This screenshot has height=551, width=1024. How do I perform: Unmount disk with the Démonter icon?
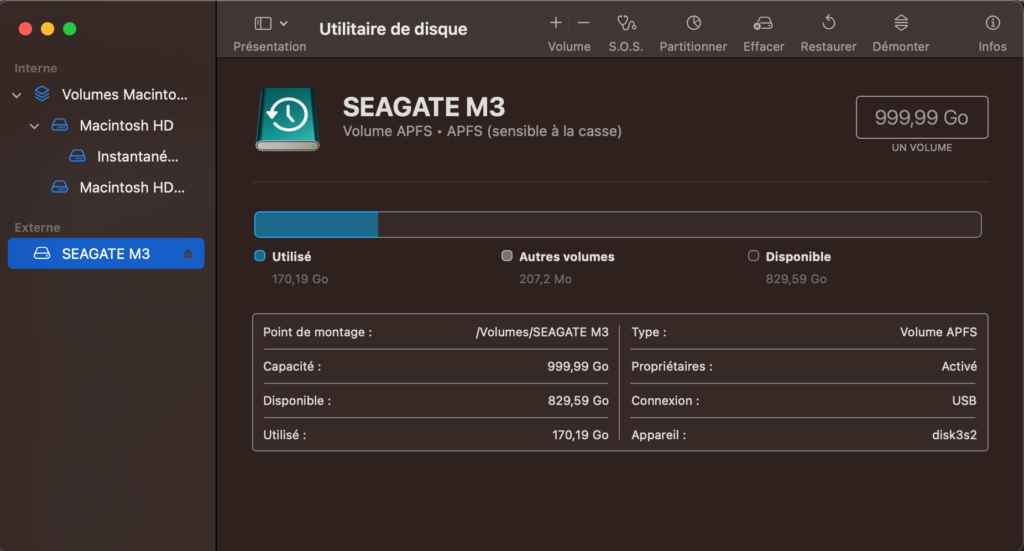[901, 23]
